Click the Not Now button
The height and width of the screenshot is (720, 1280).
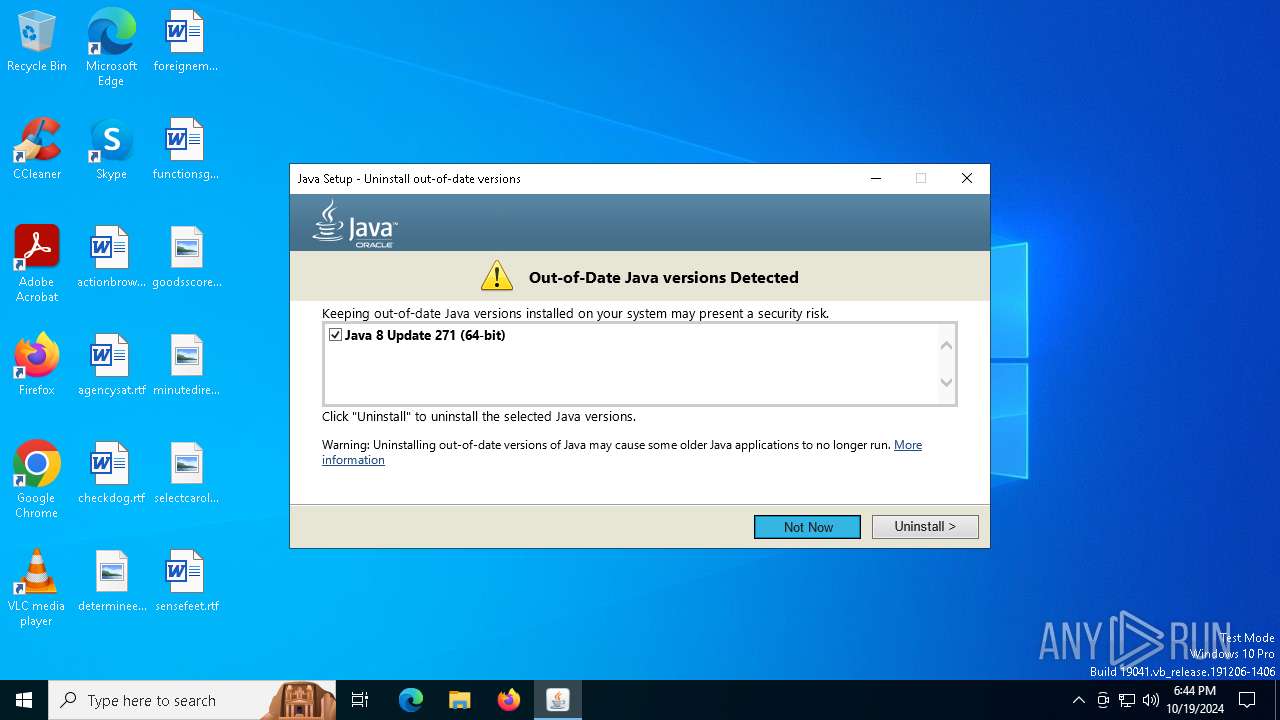pyautogui.click(x=807, y=527)
